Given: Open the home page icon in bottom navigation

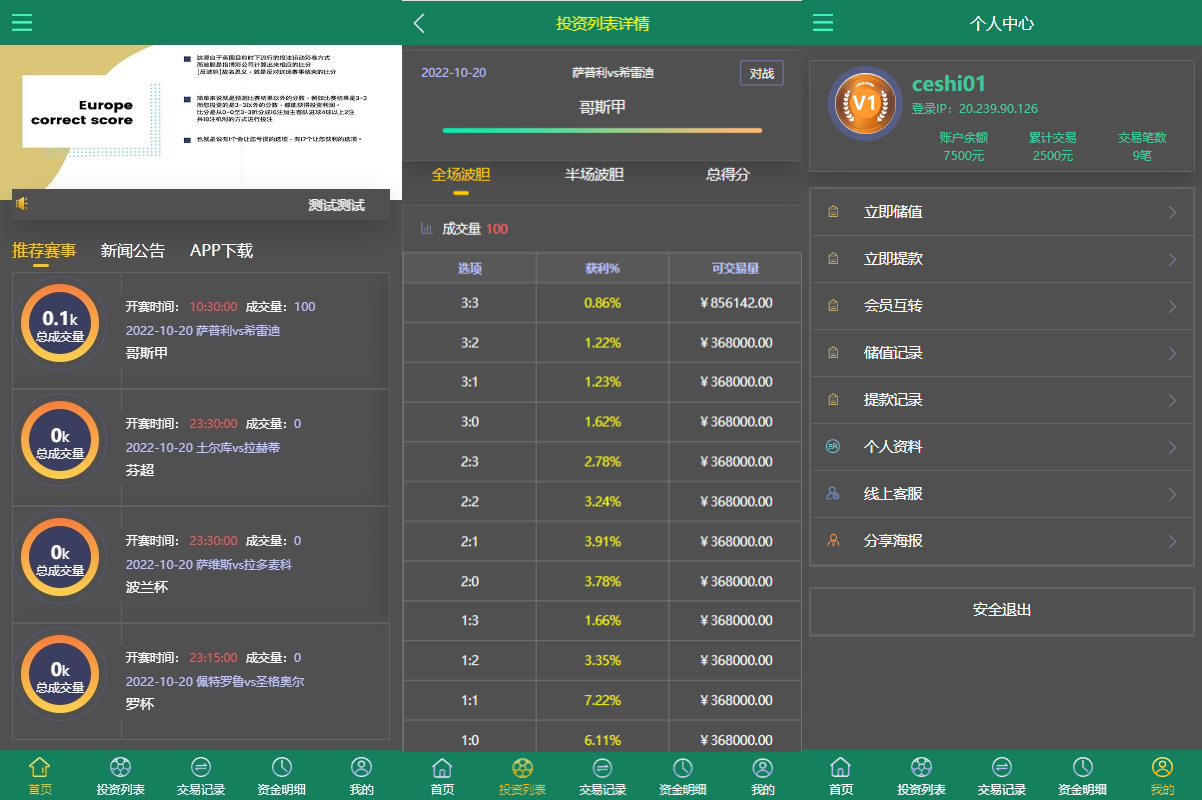Looking at the screenshot, I should coord(38,768).
